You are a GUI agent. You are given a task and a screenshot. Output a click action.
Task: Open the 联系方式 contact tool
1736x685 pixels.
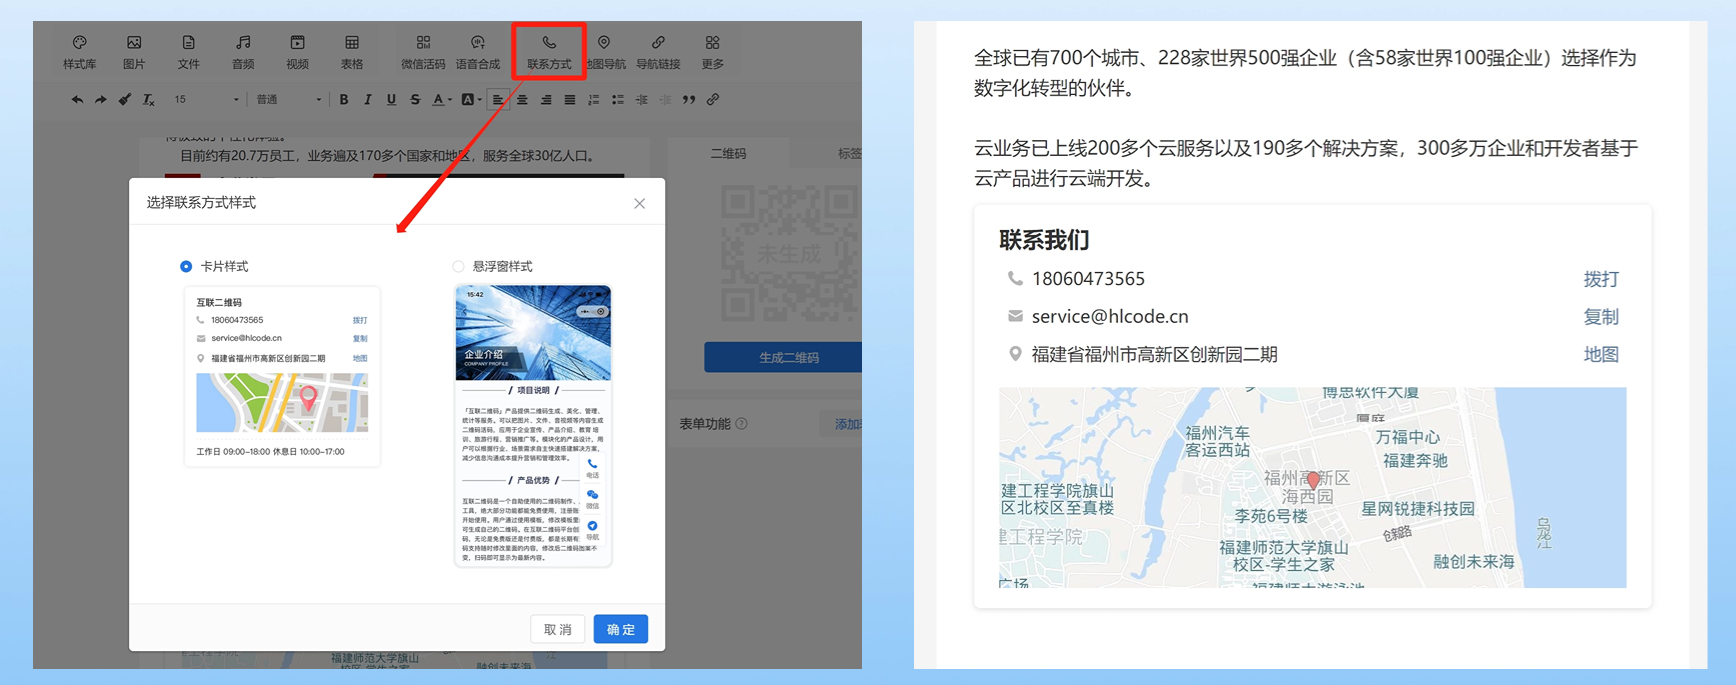tap(549, 51)
